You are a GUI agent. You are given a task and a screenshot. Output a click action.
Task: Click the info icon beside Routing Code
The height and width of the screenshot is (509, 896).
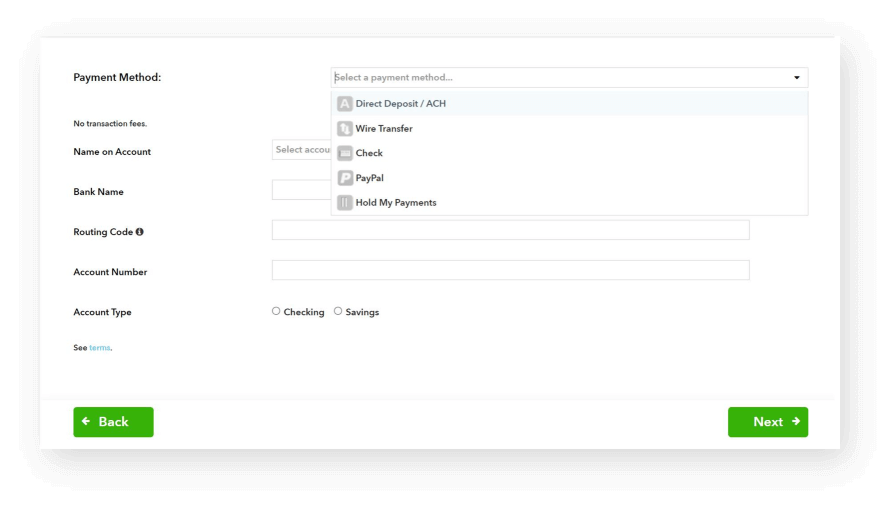tap(139, 232)
